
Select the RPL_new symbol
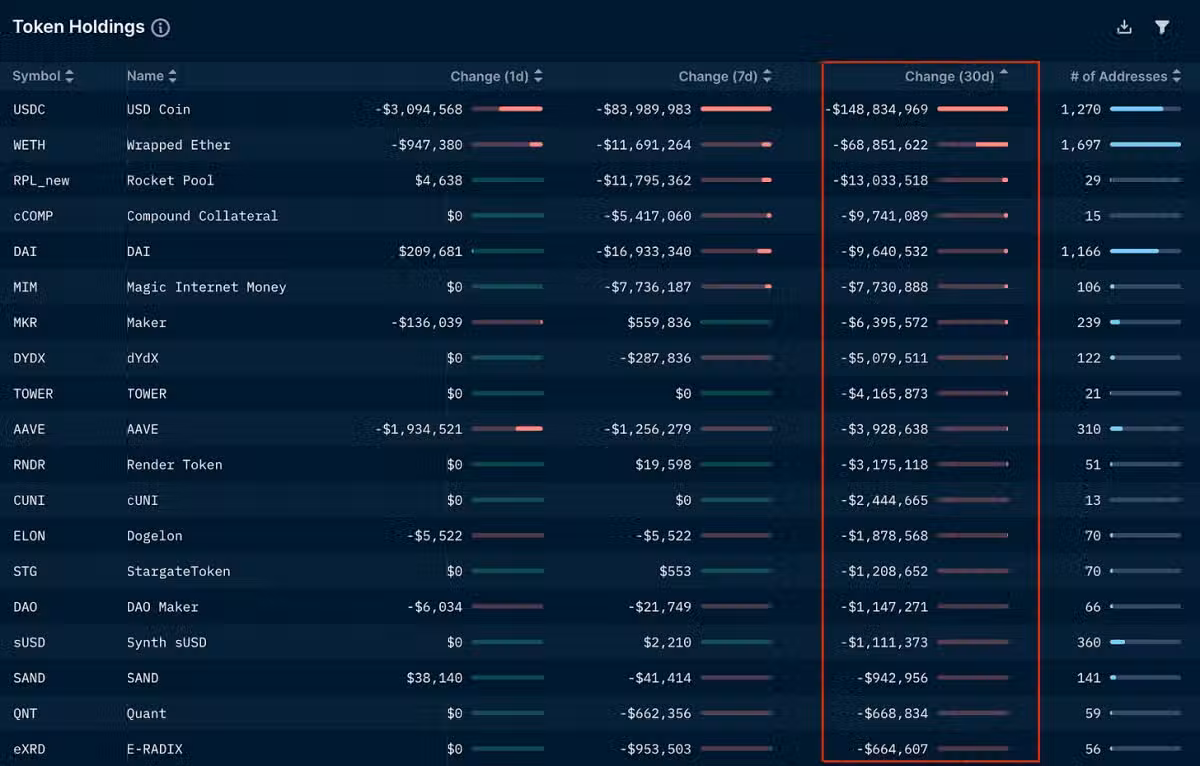pyautogui.click(x=41, y=180)
